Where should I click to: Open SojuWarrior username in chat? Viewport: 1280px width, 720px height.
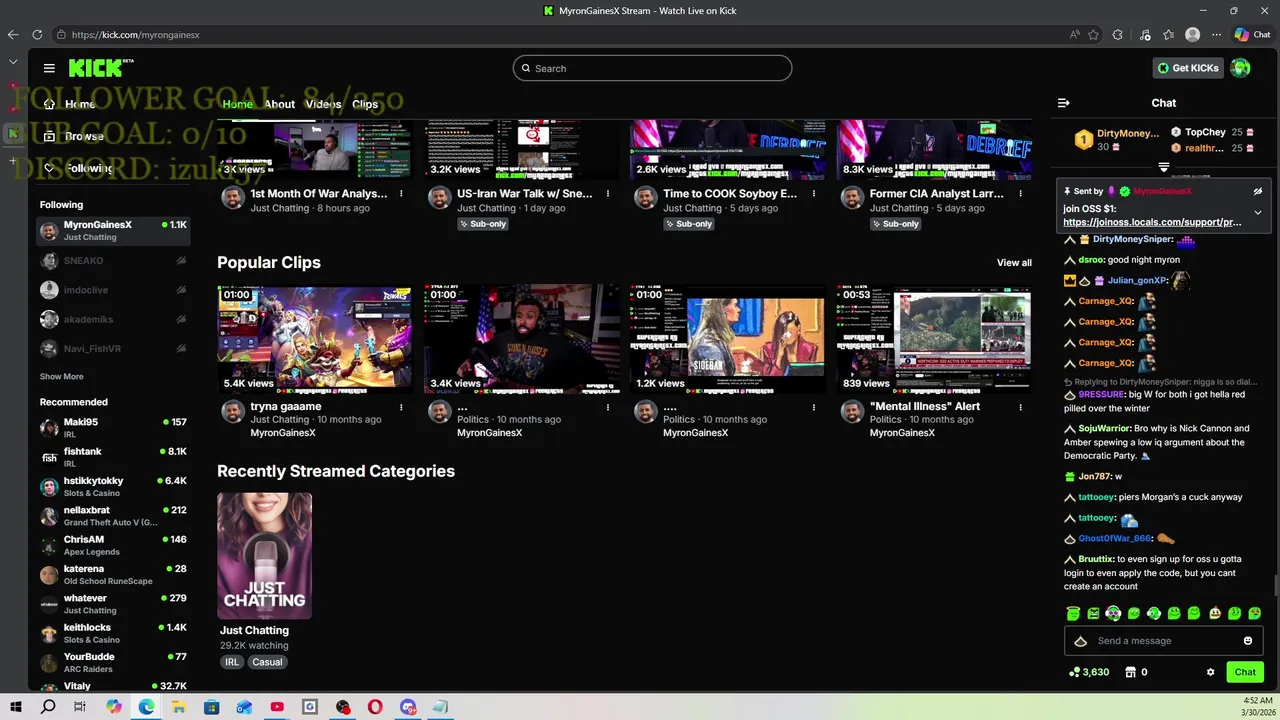pyautogui.click(x=1104, y=428)
